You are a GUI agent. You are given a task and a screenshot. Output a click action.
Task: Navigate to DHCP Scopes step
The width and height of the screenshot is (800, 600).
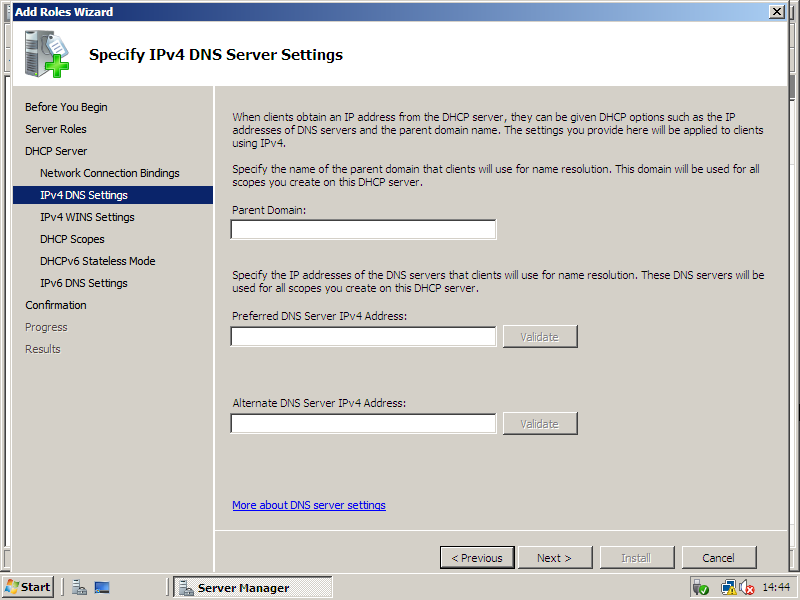pyautogui.click(x=72, y=239)
